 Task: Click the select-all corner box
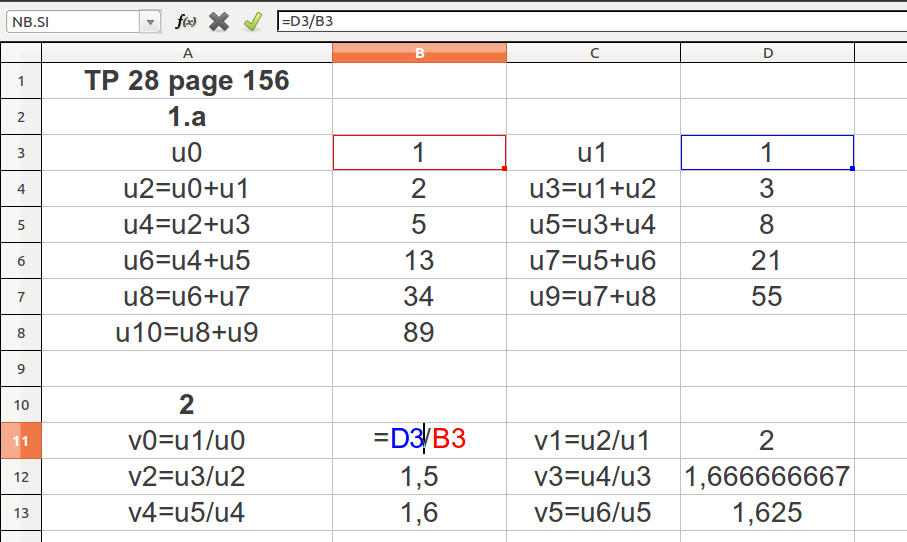(x=20, y=53)
